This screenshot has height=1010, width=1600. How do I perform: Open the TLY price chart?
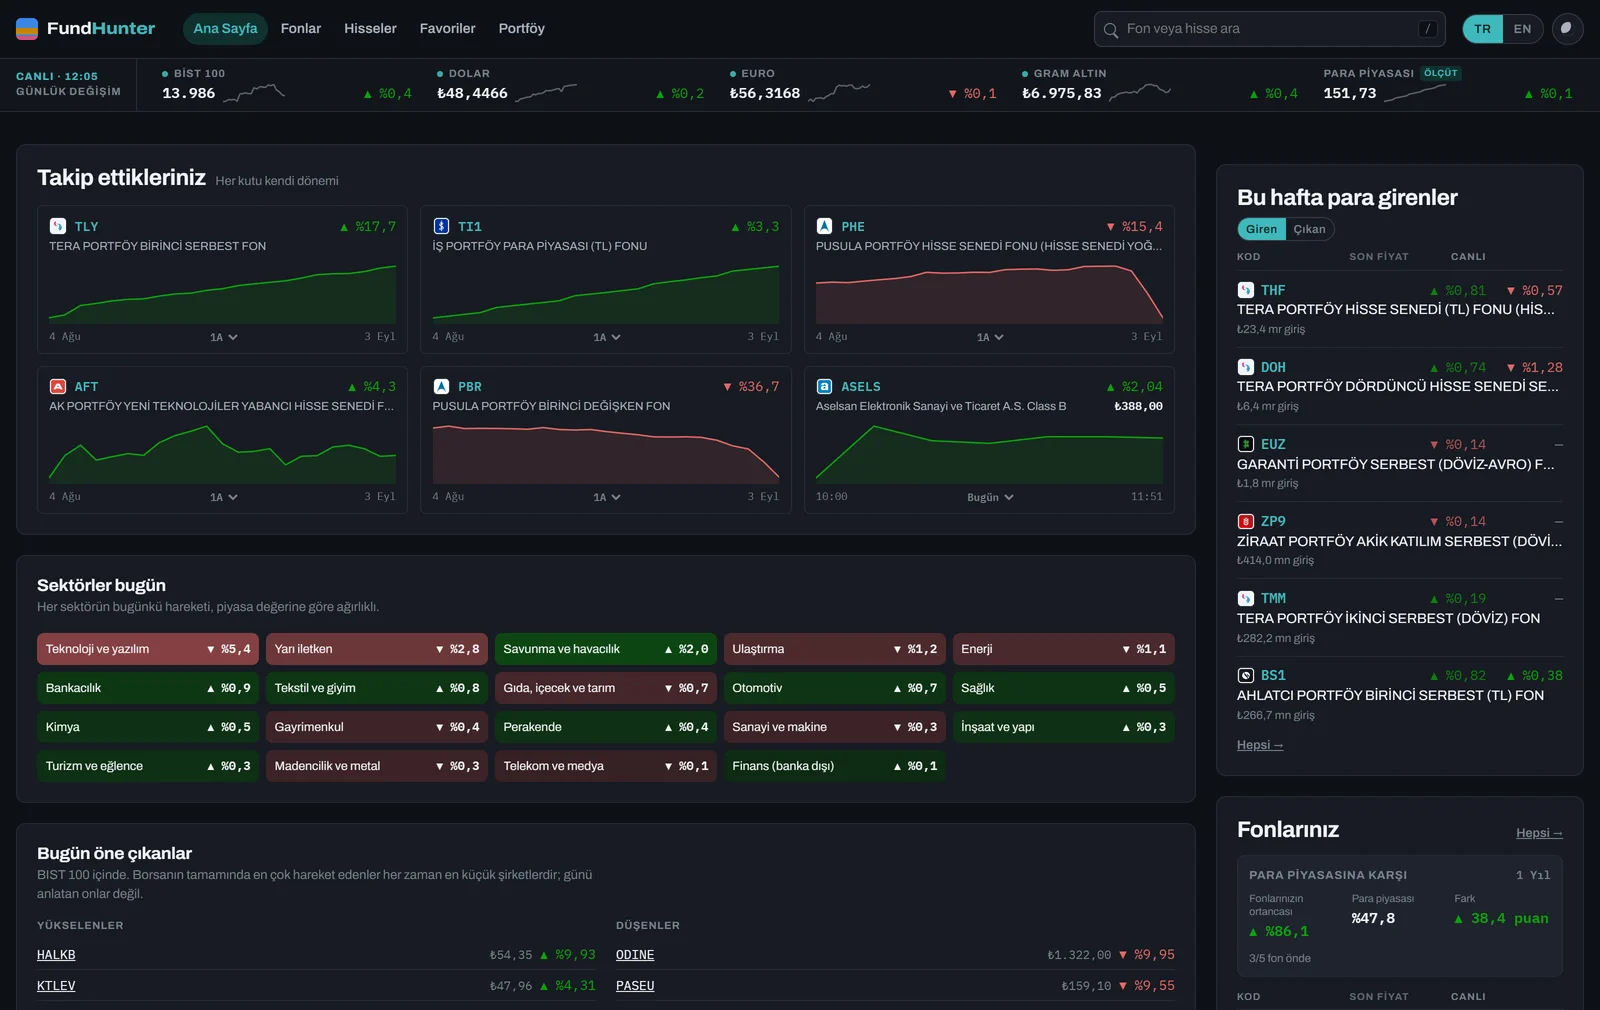[x=222, y=294]
